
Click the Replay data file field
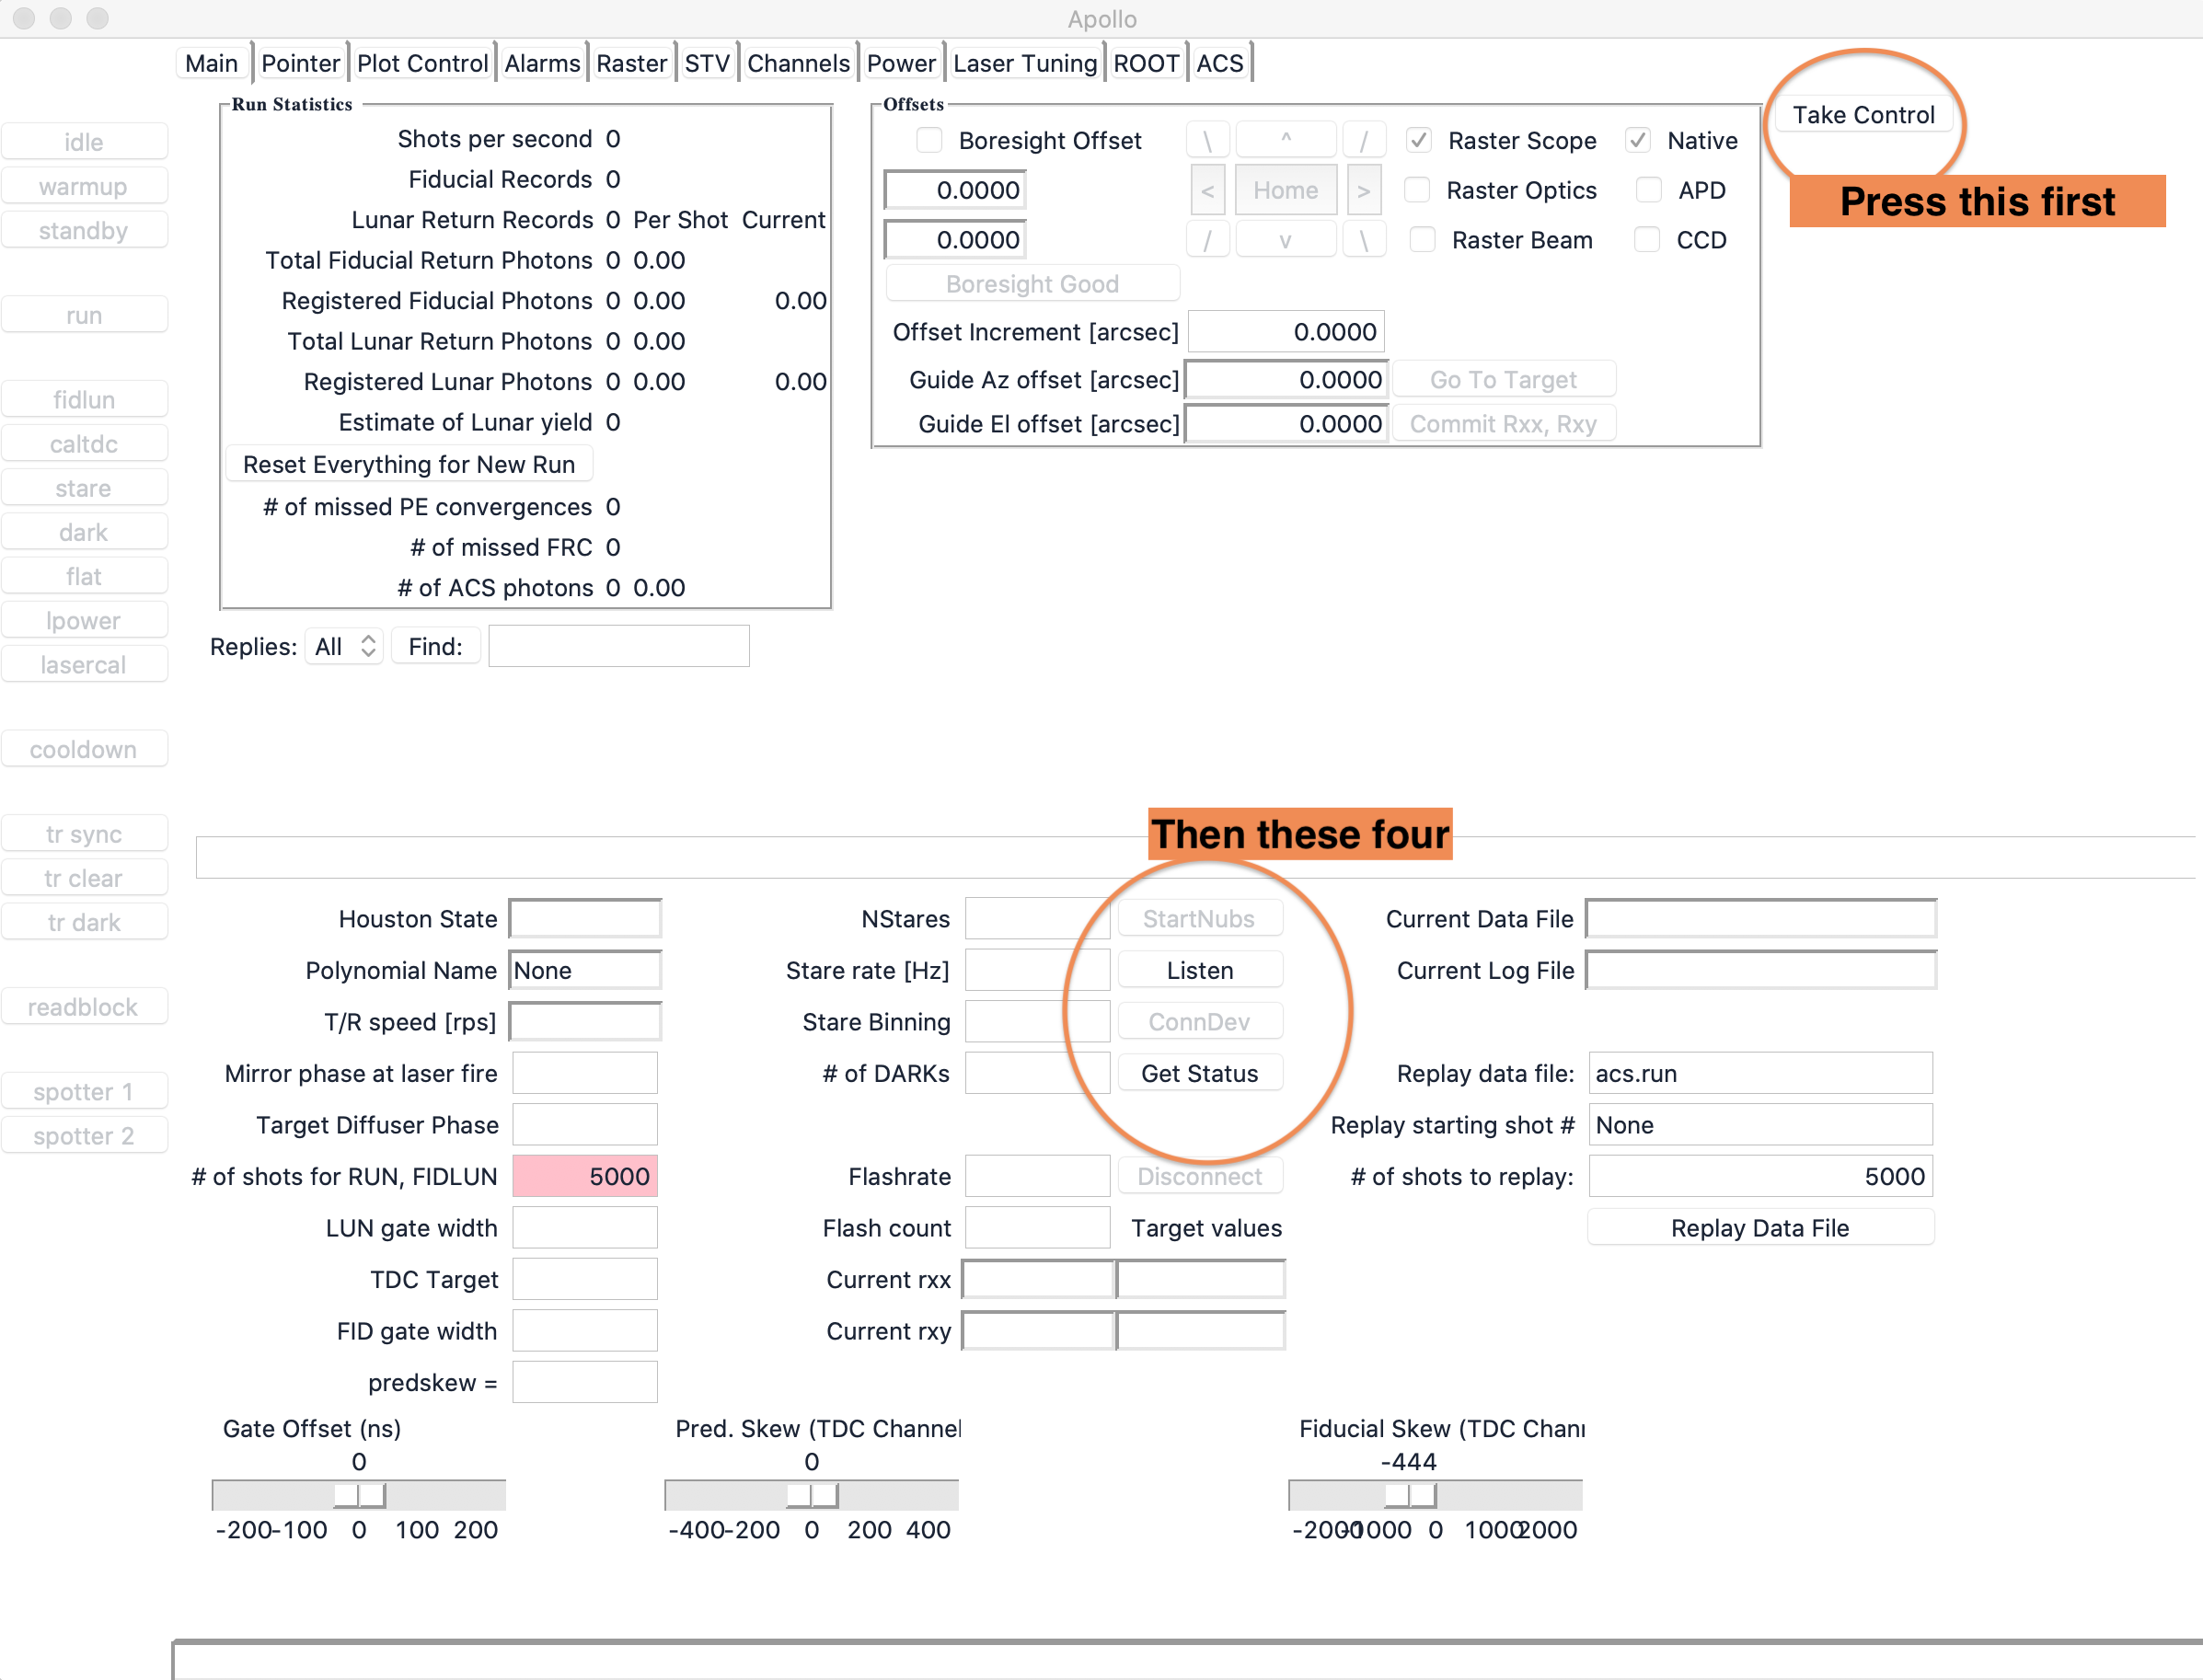coord(1760,1073)
